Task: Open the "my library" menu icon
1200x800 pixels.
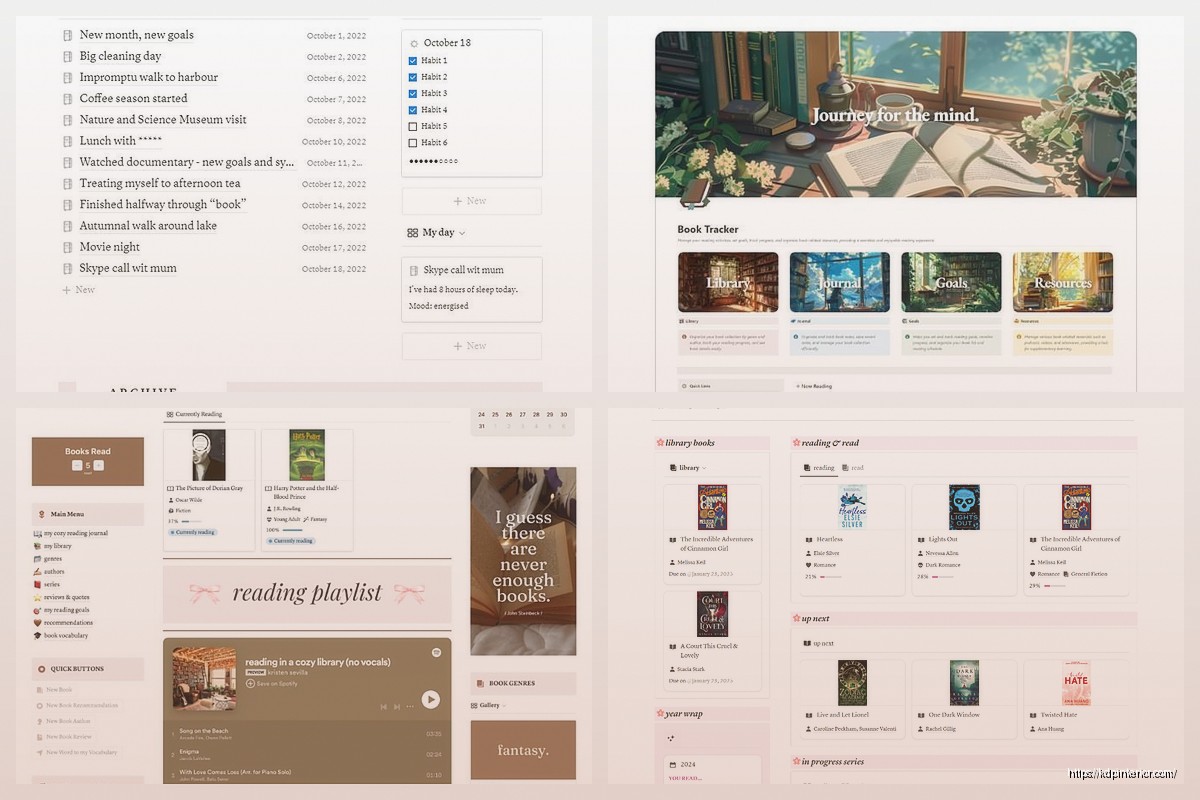Action: [x=37, y=546]
